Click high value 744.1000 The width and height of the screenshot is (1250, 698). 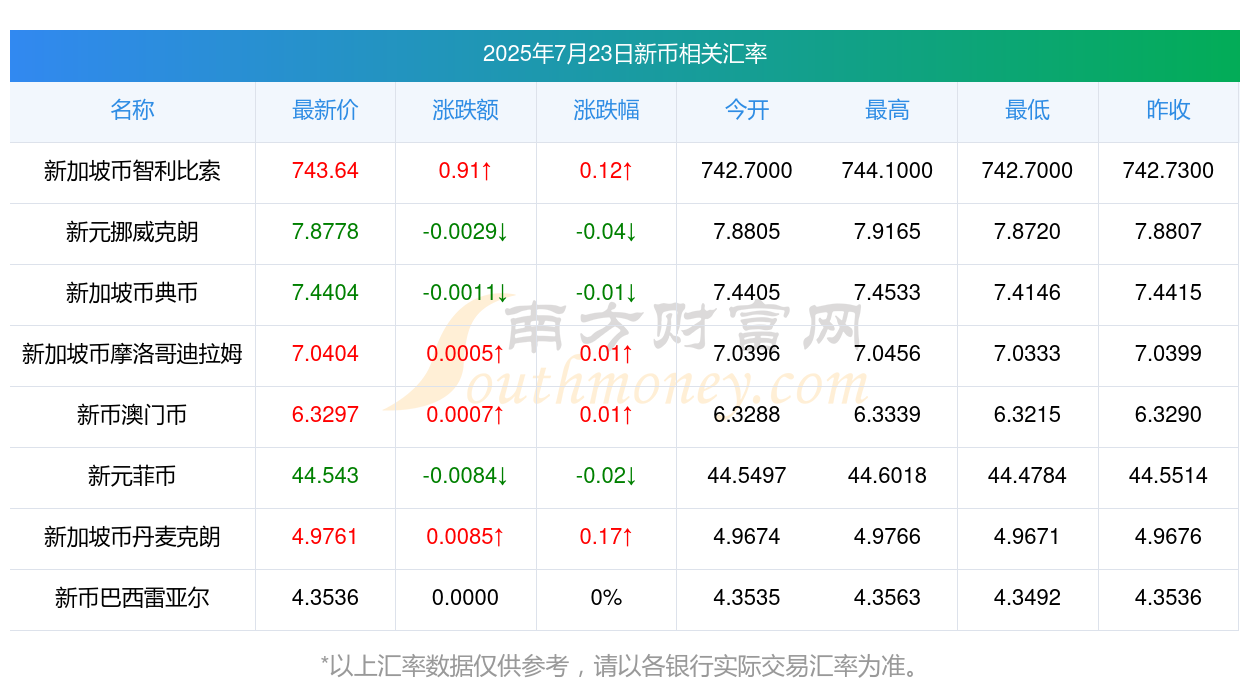[x=887, y=171]
